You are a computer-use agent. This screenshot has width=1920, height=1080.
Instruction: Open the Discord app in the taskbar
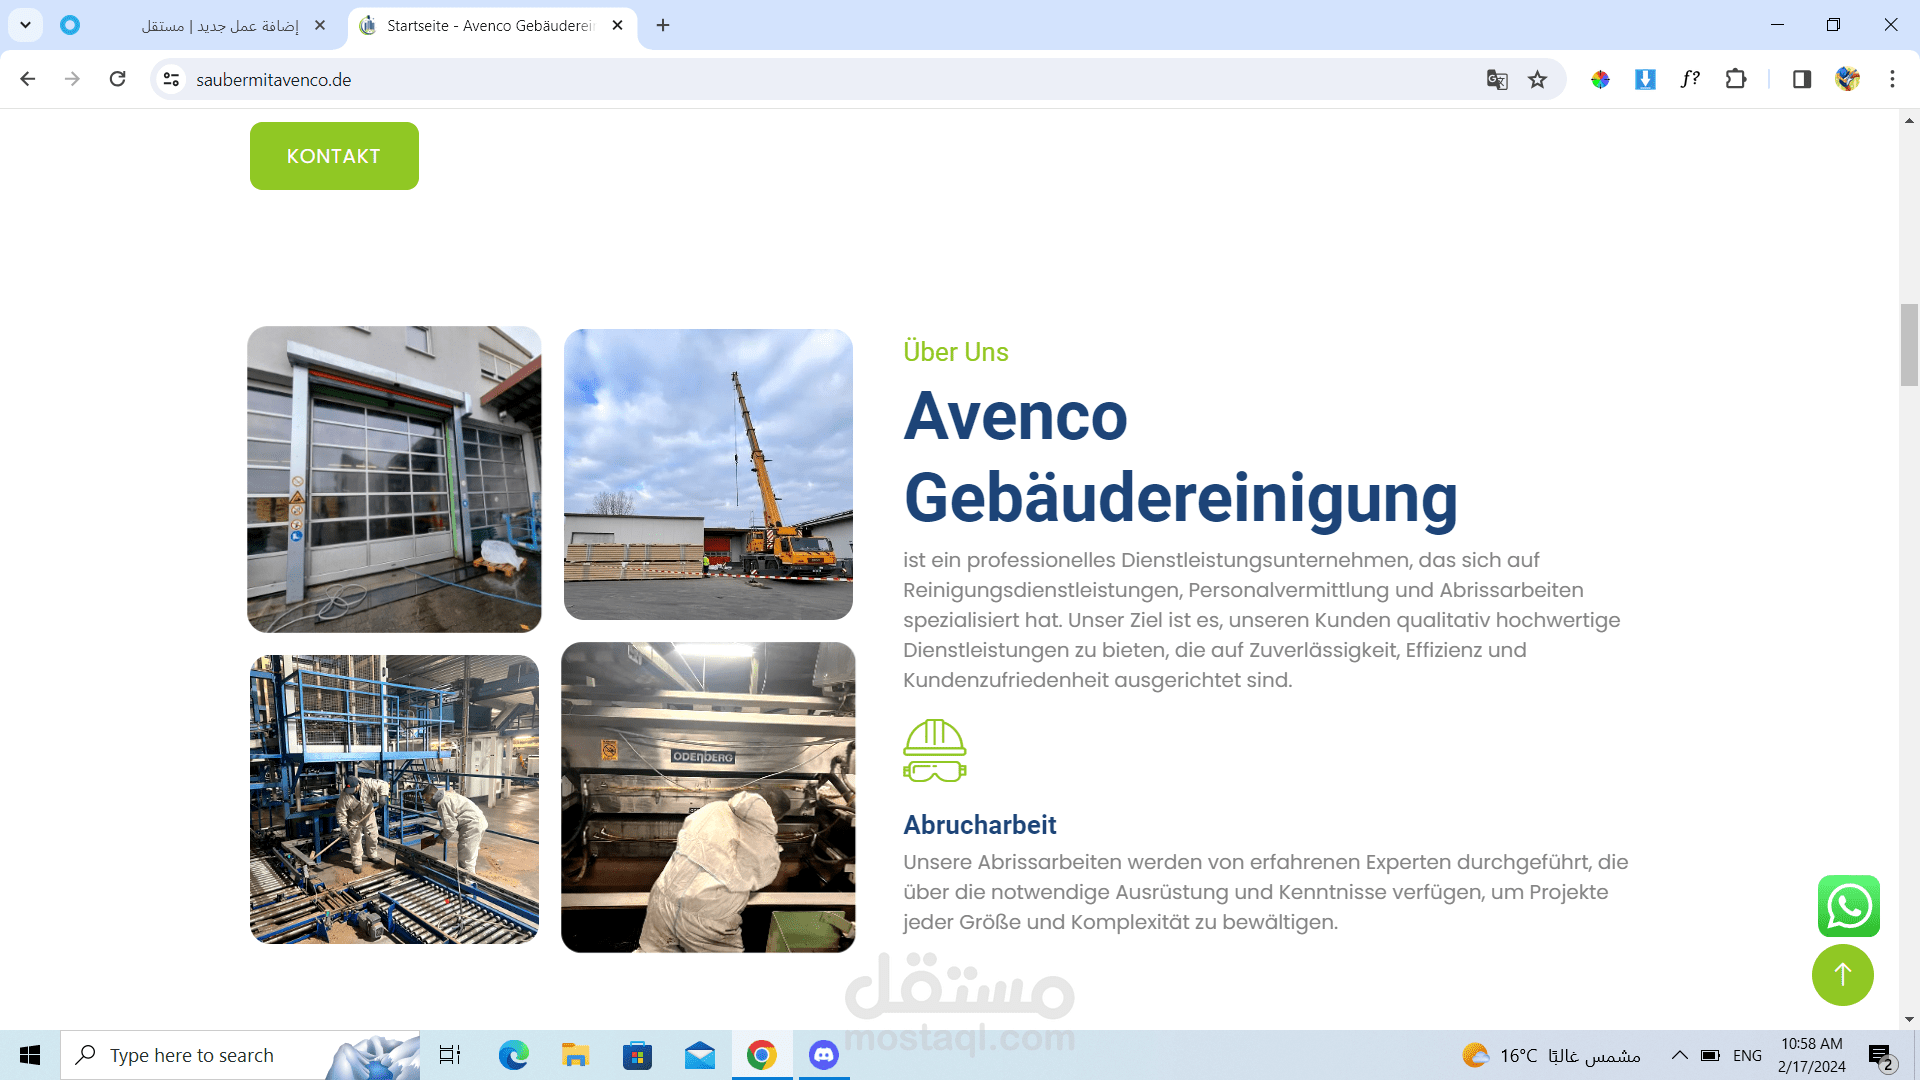pos(823,1055)
